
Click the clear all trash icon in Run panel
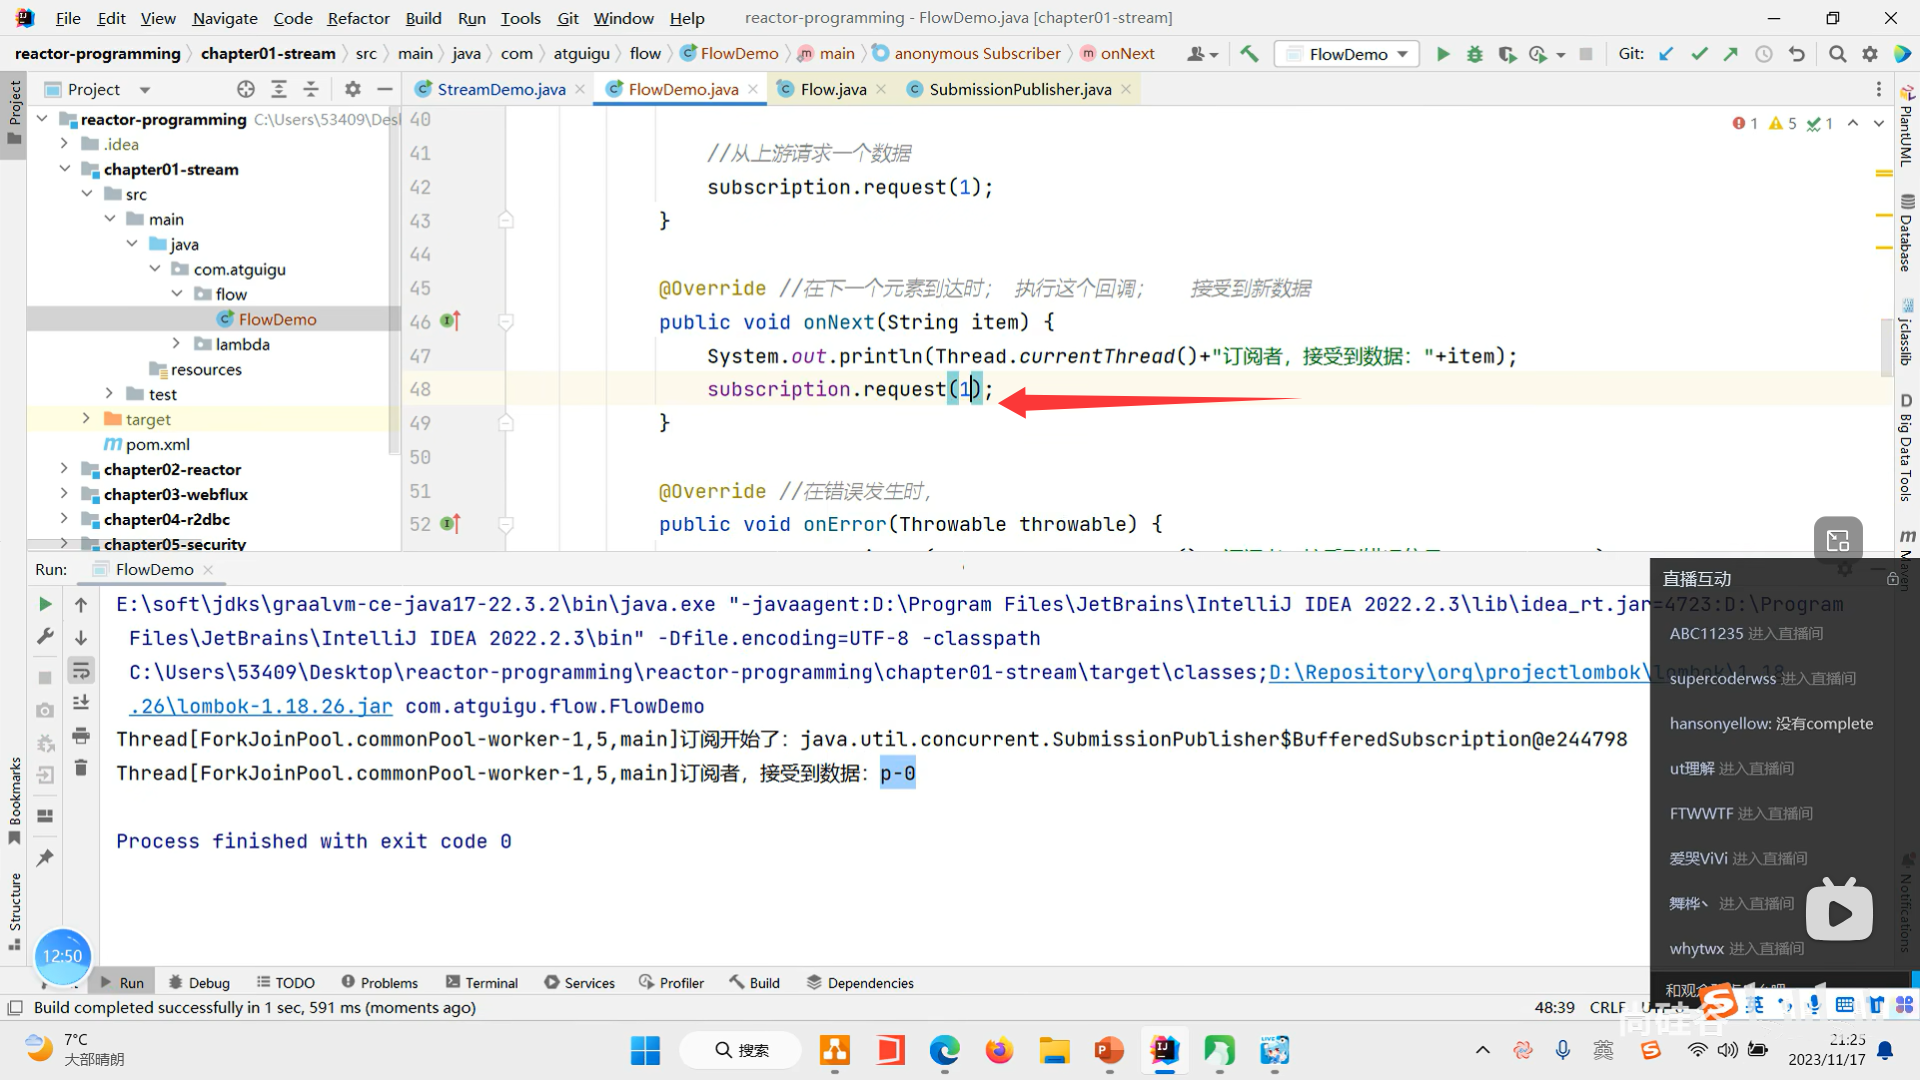click(81, 768)
